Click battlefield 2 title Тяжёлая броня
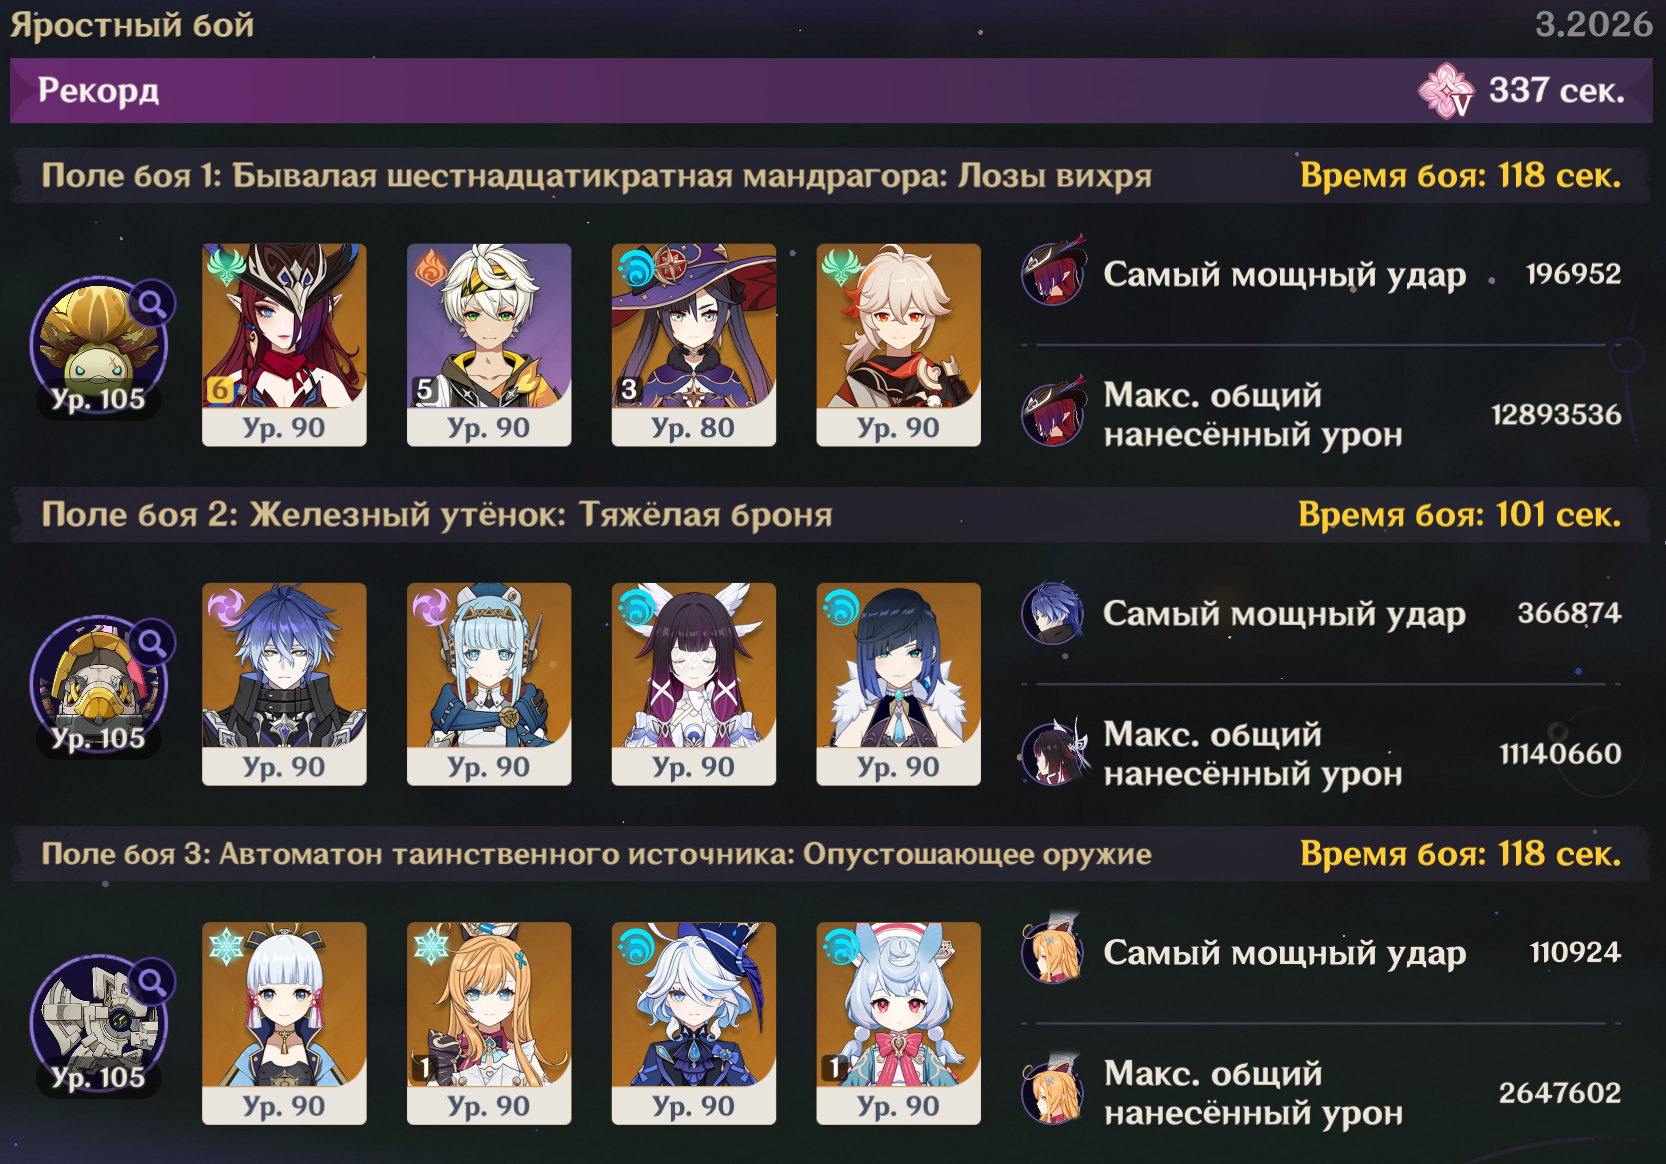Screen dimensions: 1666x1164 (706, 515)
